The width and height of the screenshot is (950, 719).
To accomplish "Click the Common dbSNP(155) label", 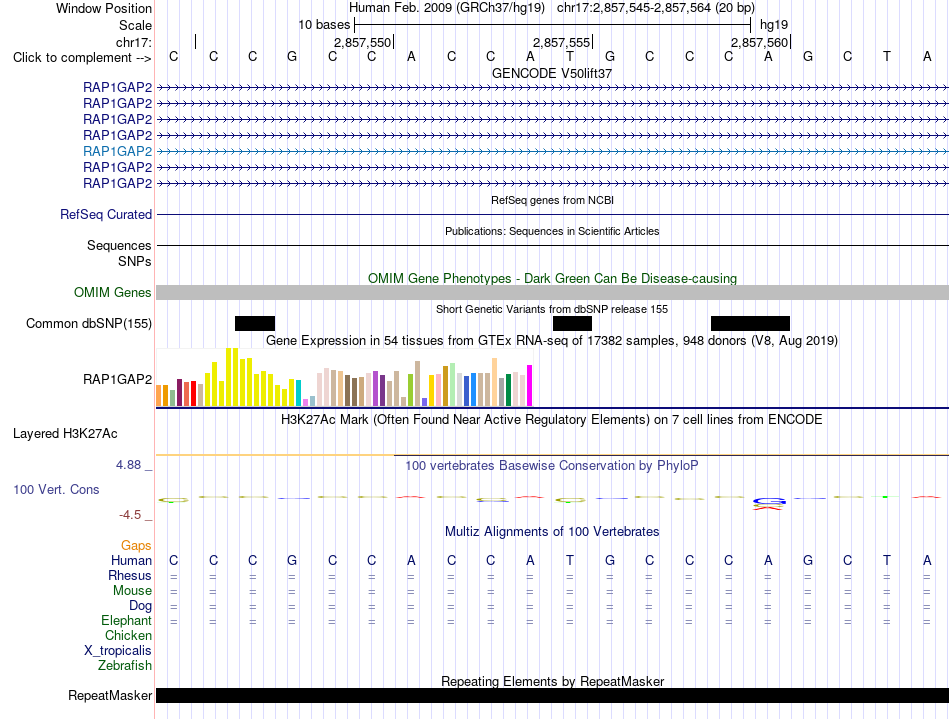I will pyautogui.click(x=89, y=323).
